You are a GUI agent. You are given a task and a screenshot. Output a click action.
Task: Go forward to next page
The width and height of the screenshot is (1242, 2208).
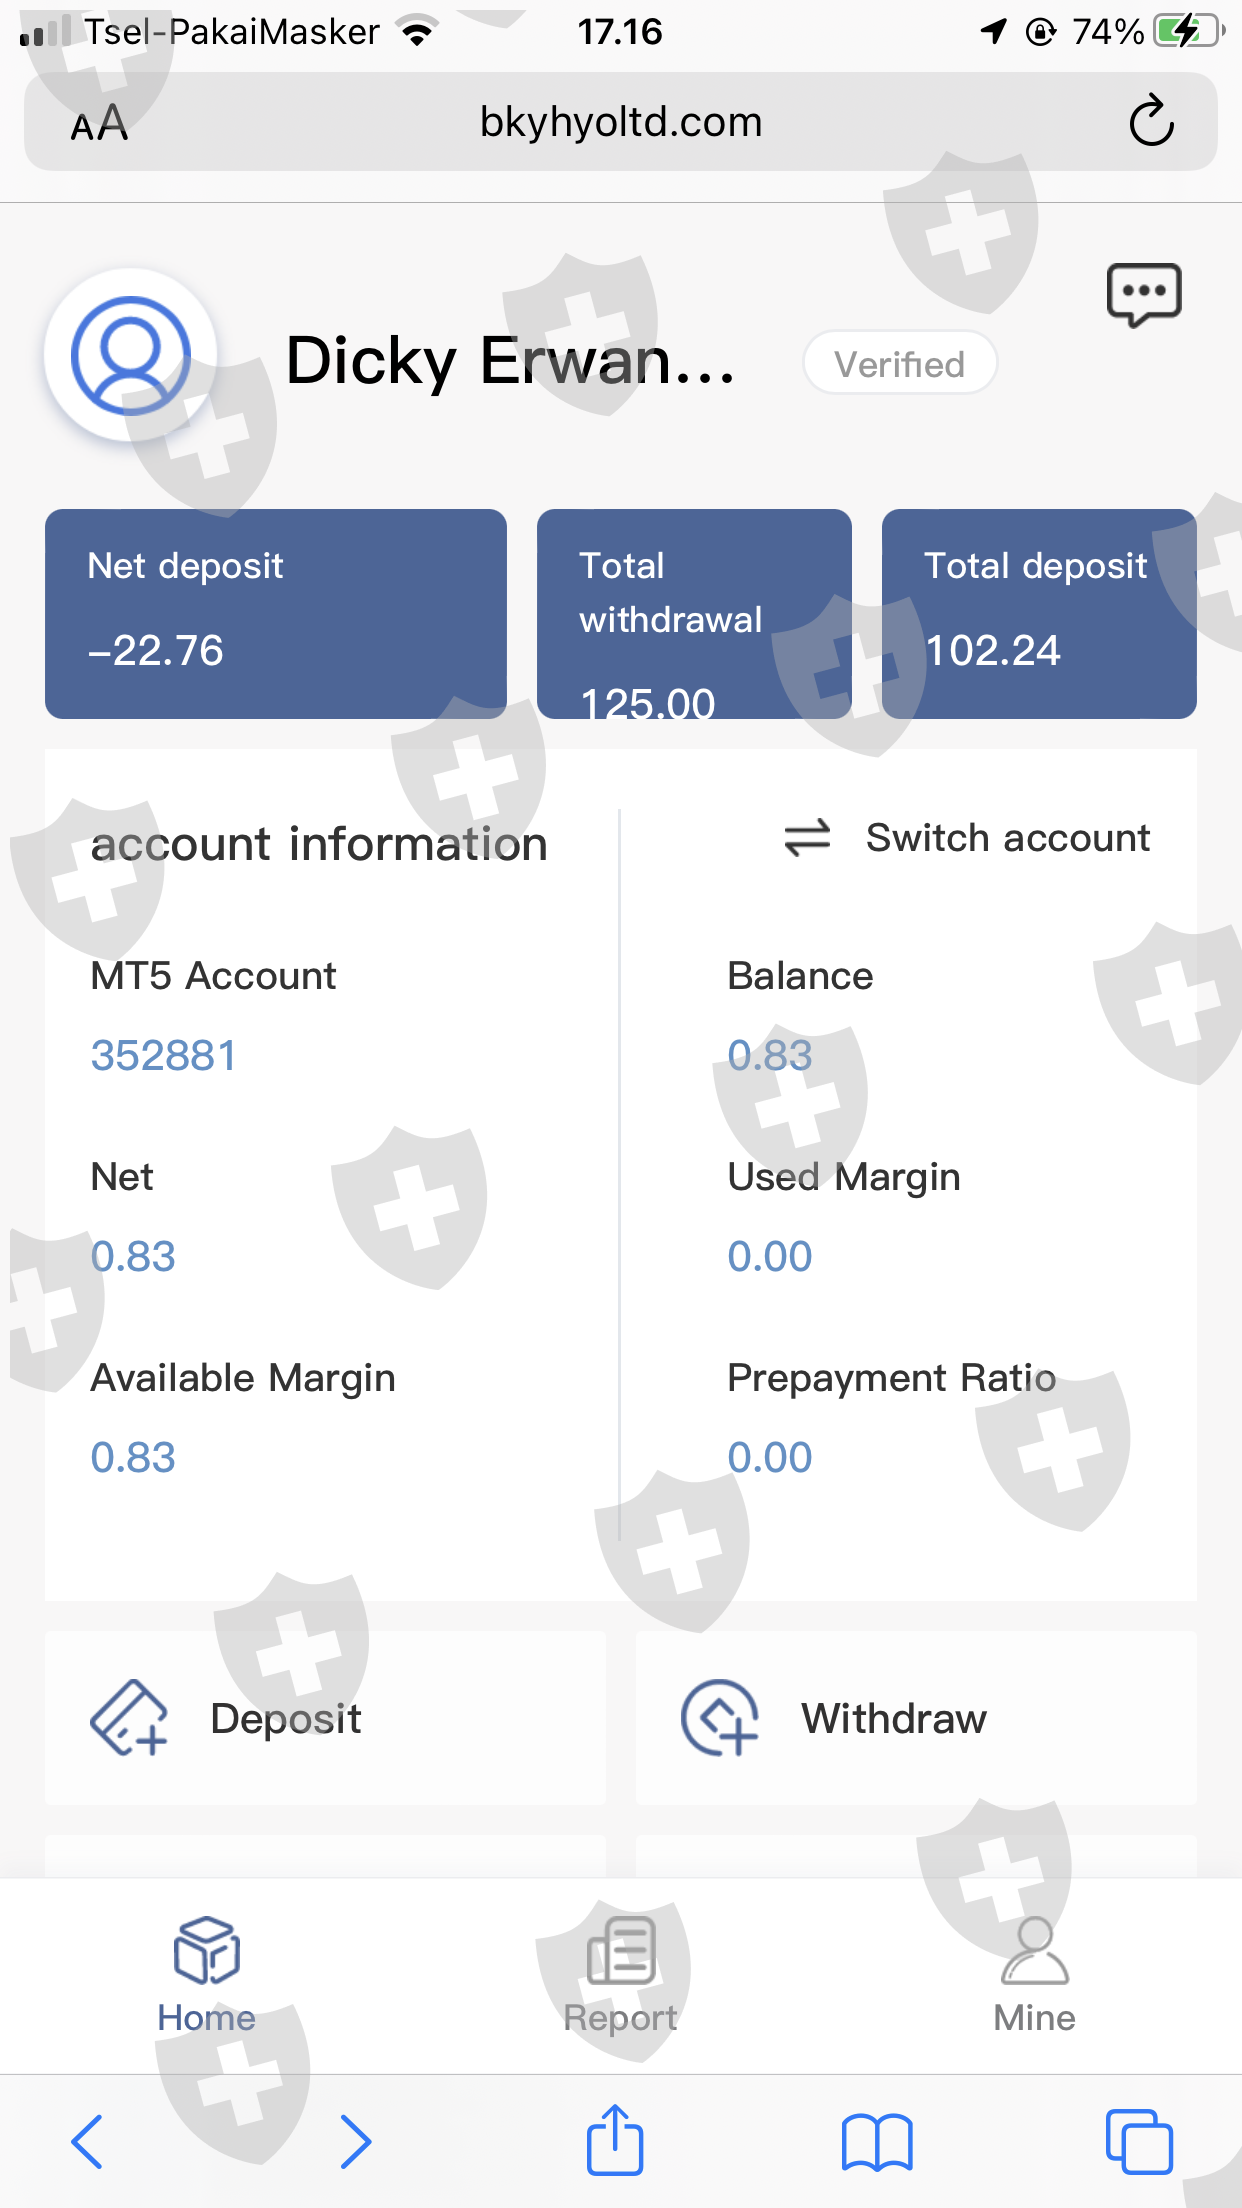point(355,2142)
